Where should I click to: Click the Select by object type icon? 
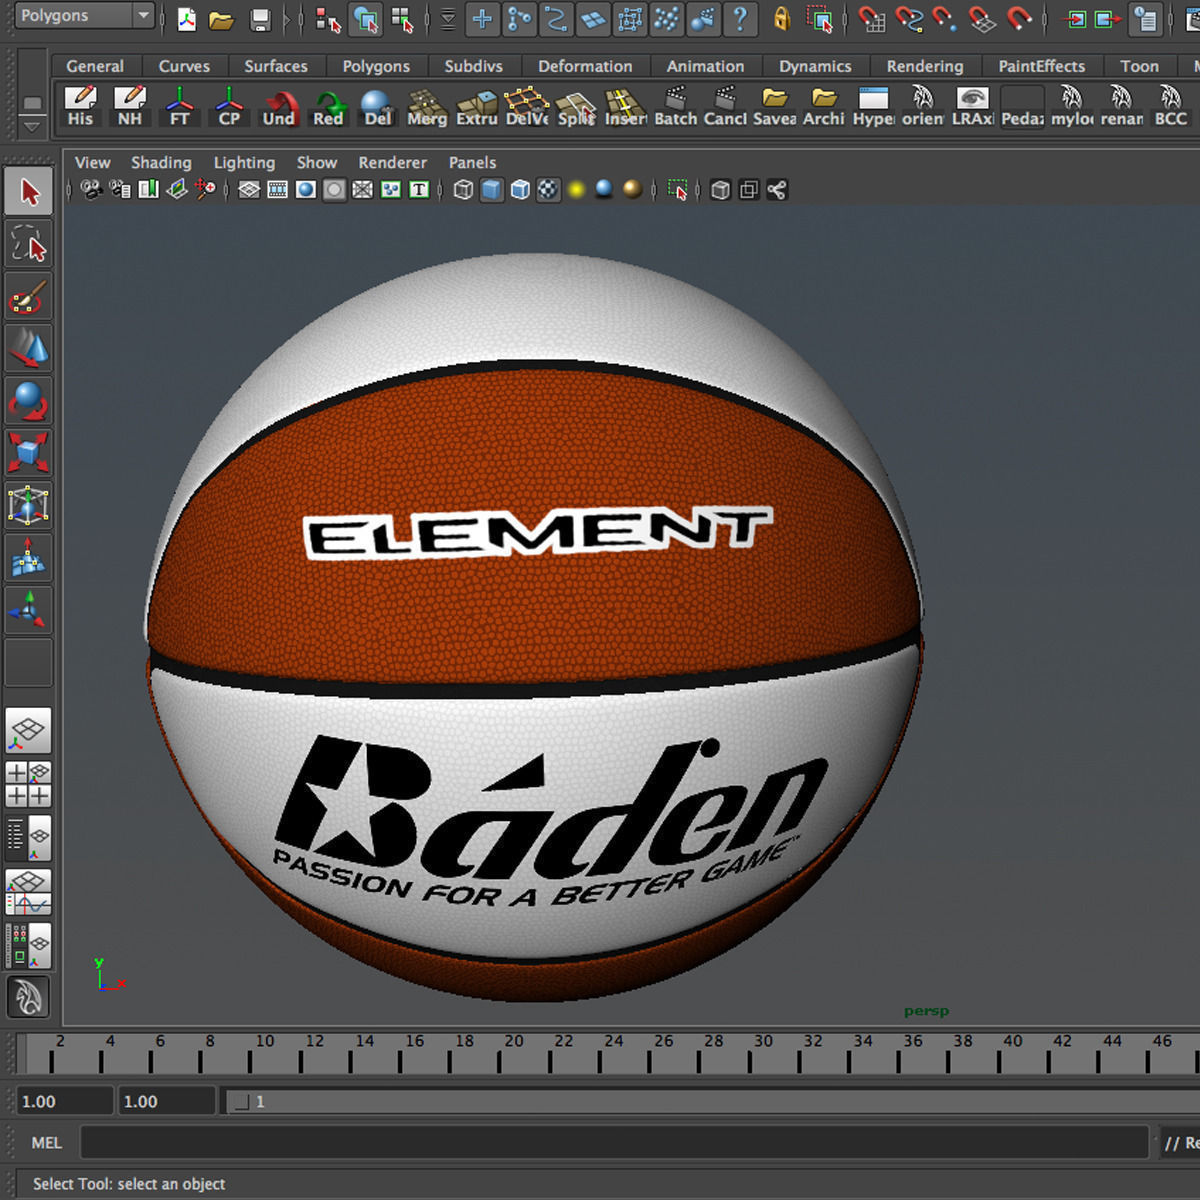pyautogui.click(x=366, y=18)
